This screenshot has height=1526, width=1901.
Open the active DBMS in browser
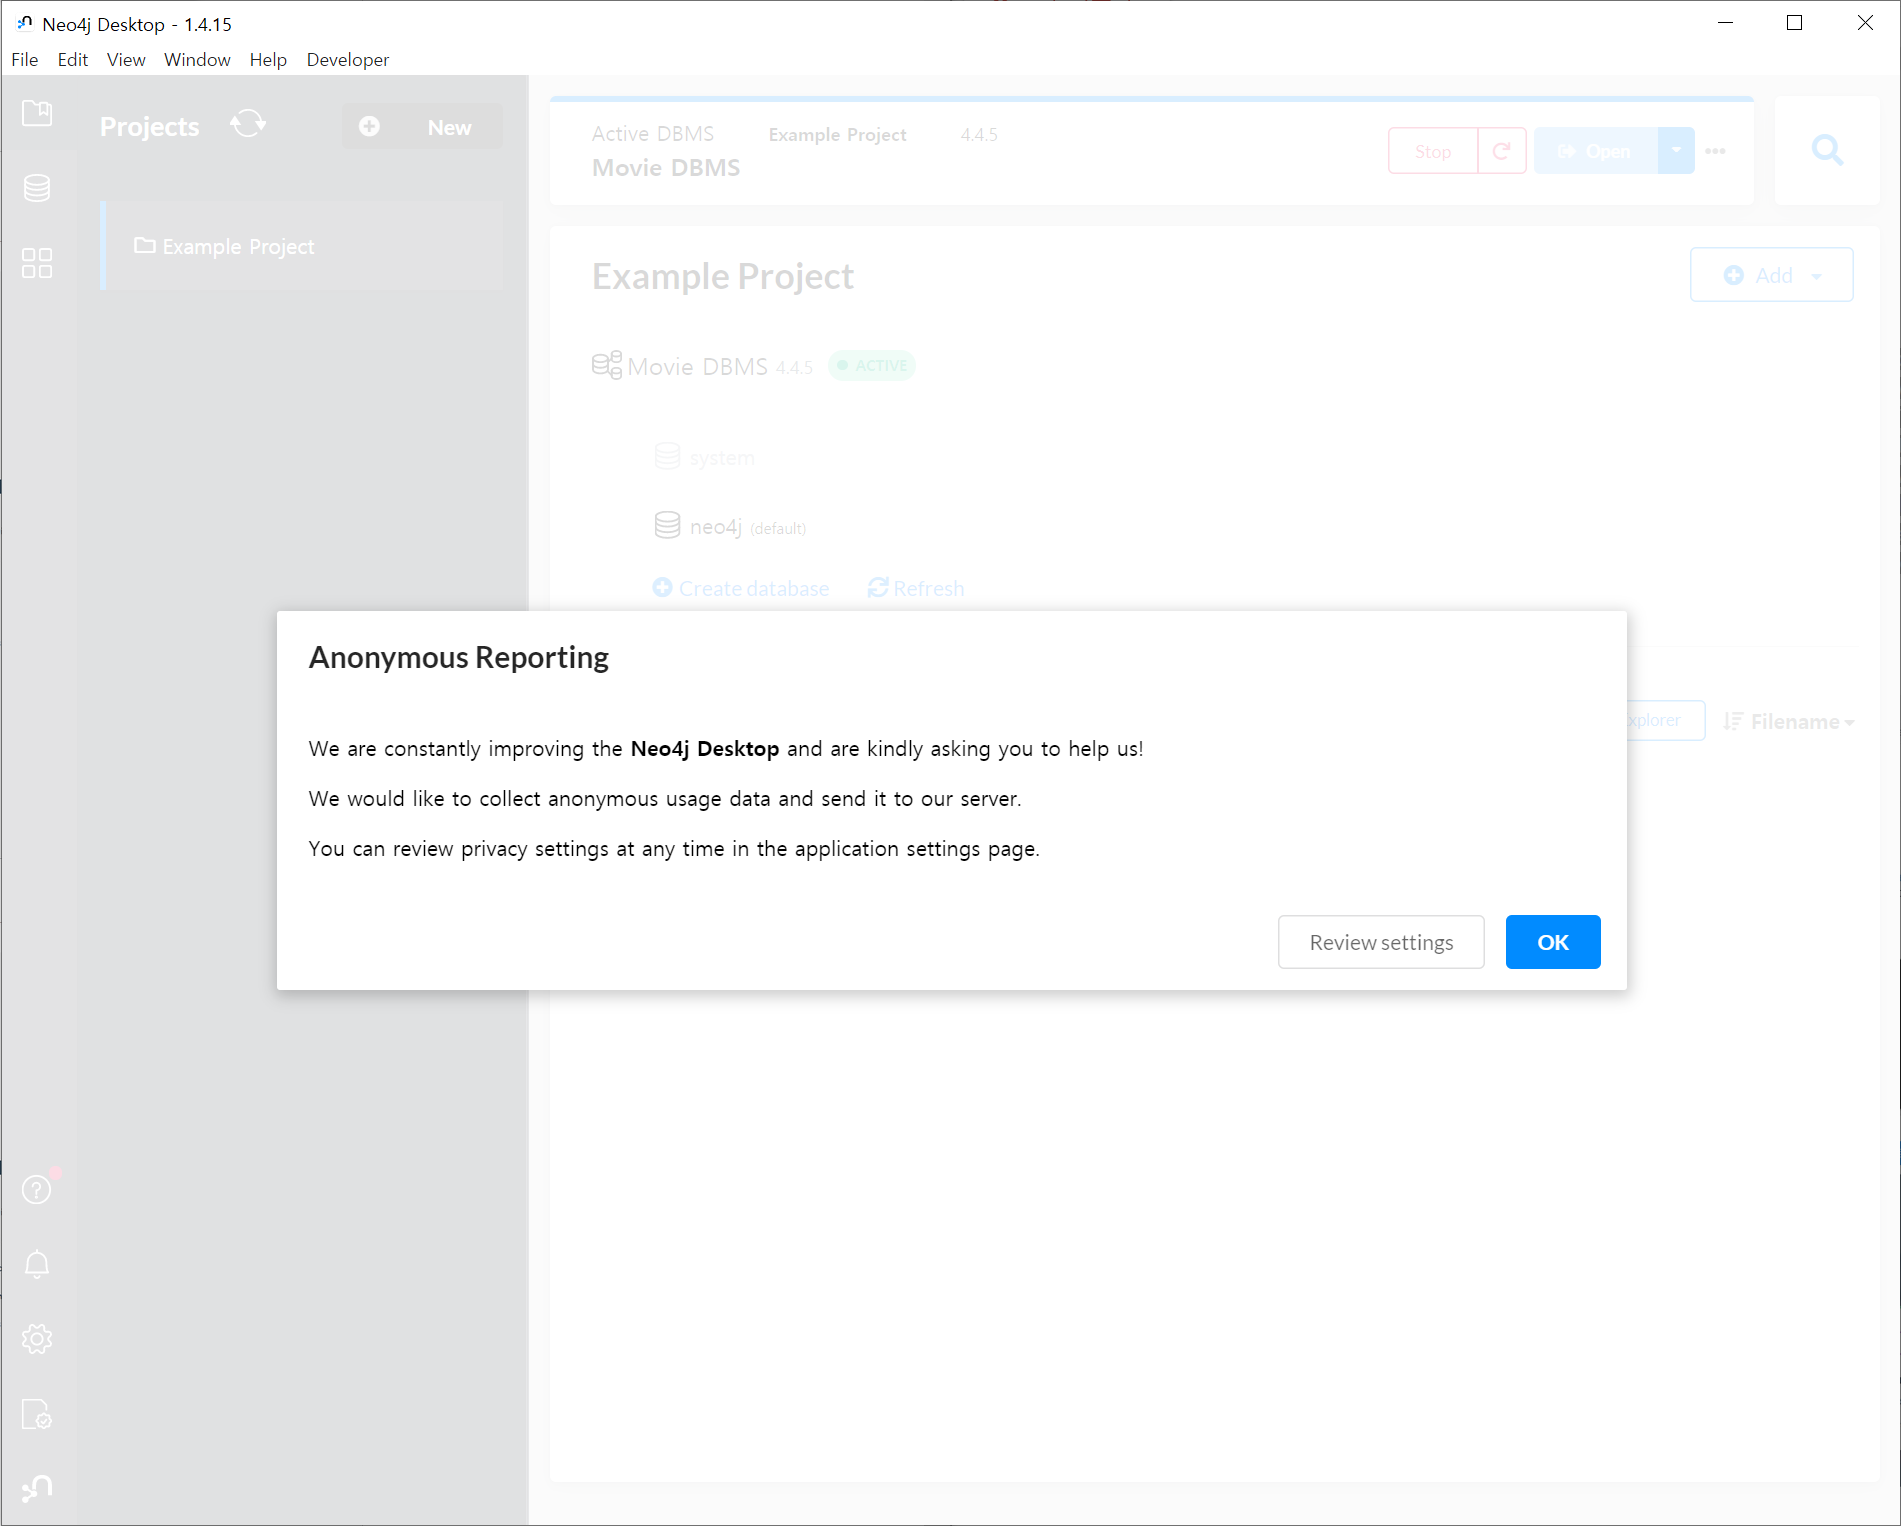(1596, 151)
